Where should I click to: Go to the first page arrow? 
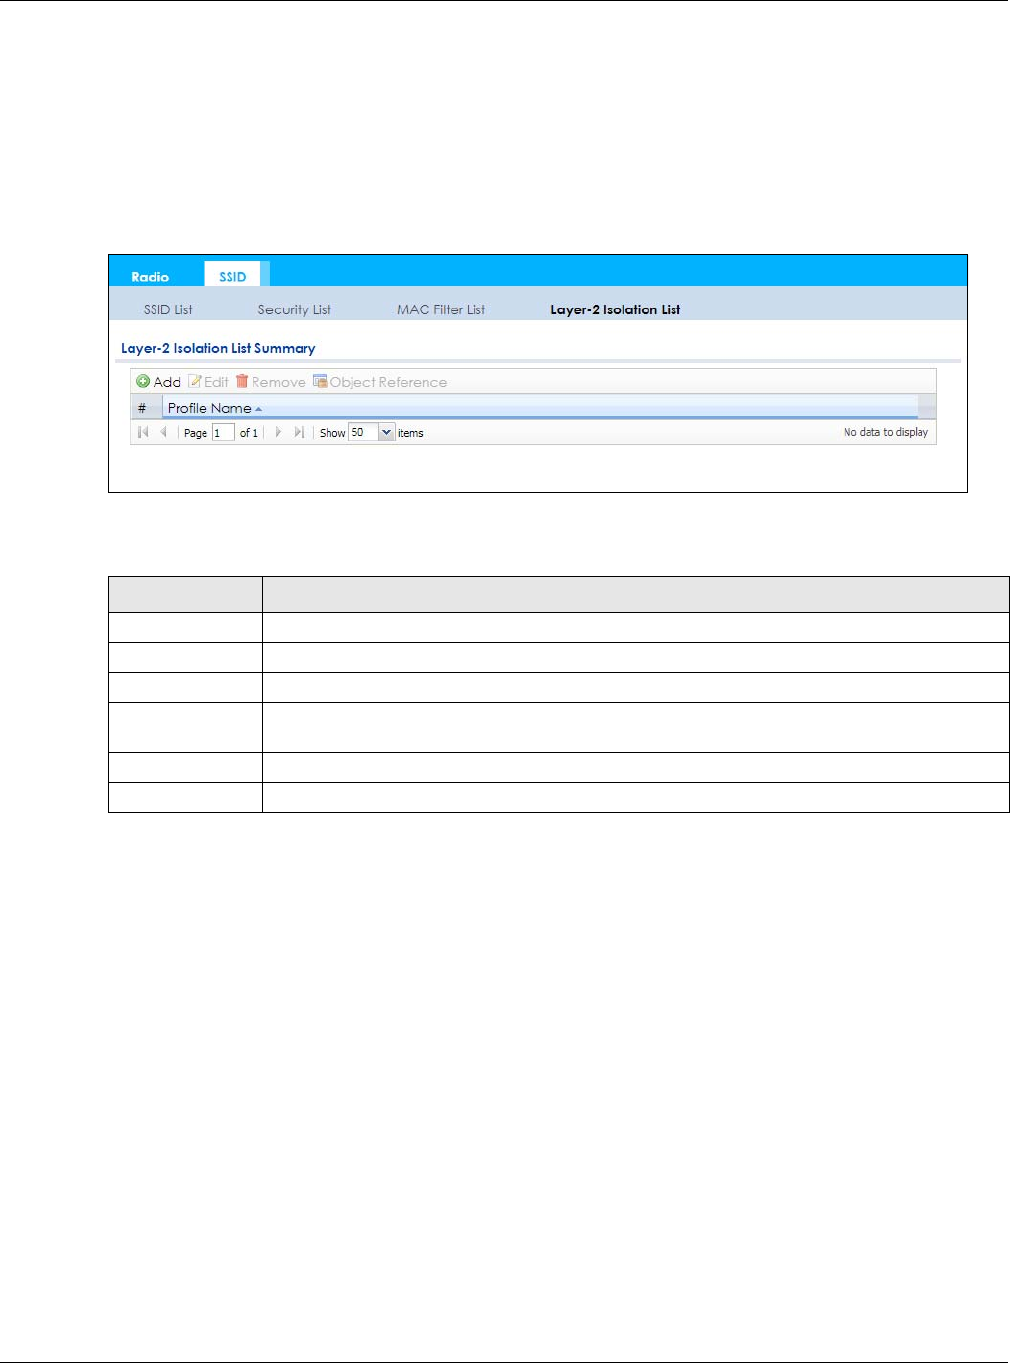pos(143,432)
